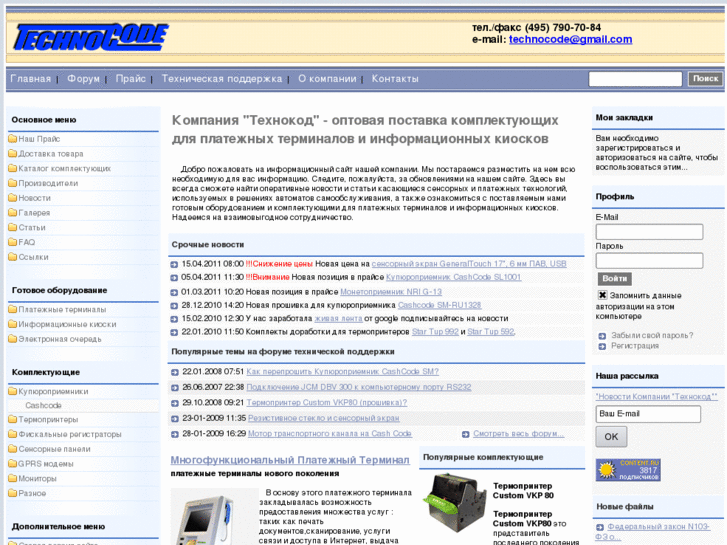
Task: Open forum topic Мотор транспортного канала на Cash Code
Action: click(330, 433)
